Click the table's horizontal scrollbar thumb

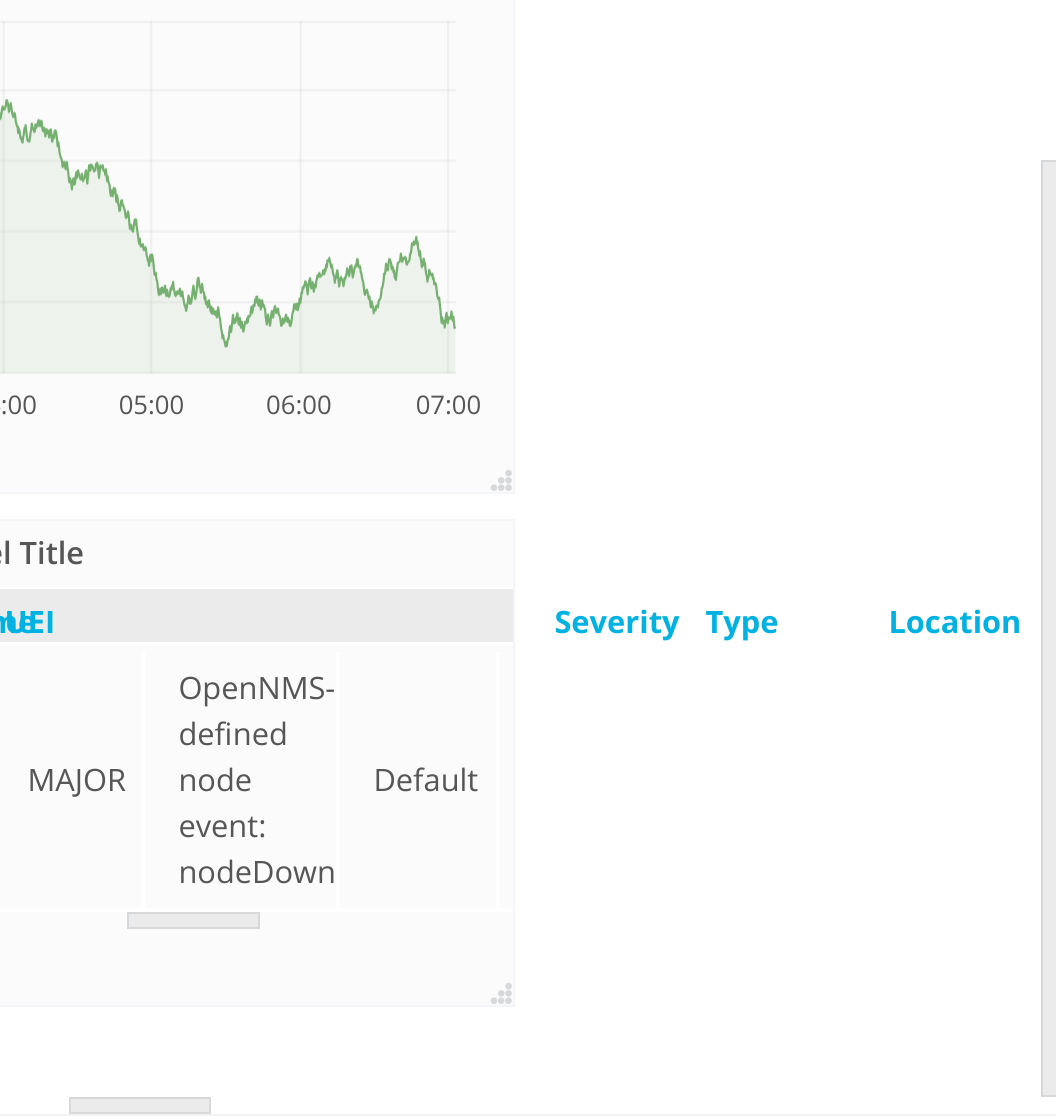tap(194, 920)
